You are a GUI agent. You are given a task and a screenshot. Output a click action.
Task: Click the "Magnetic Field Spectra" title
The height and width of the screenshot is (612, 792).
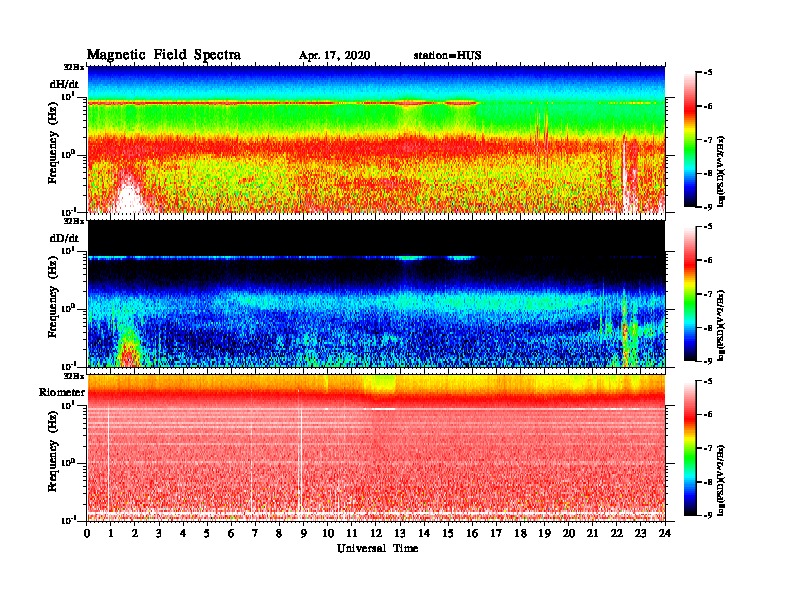click(164, 55)
